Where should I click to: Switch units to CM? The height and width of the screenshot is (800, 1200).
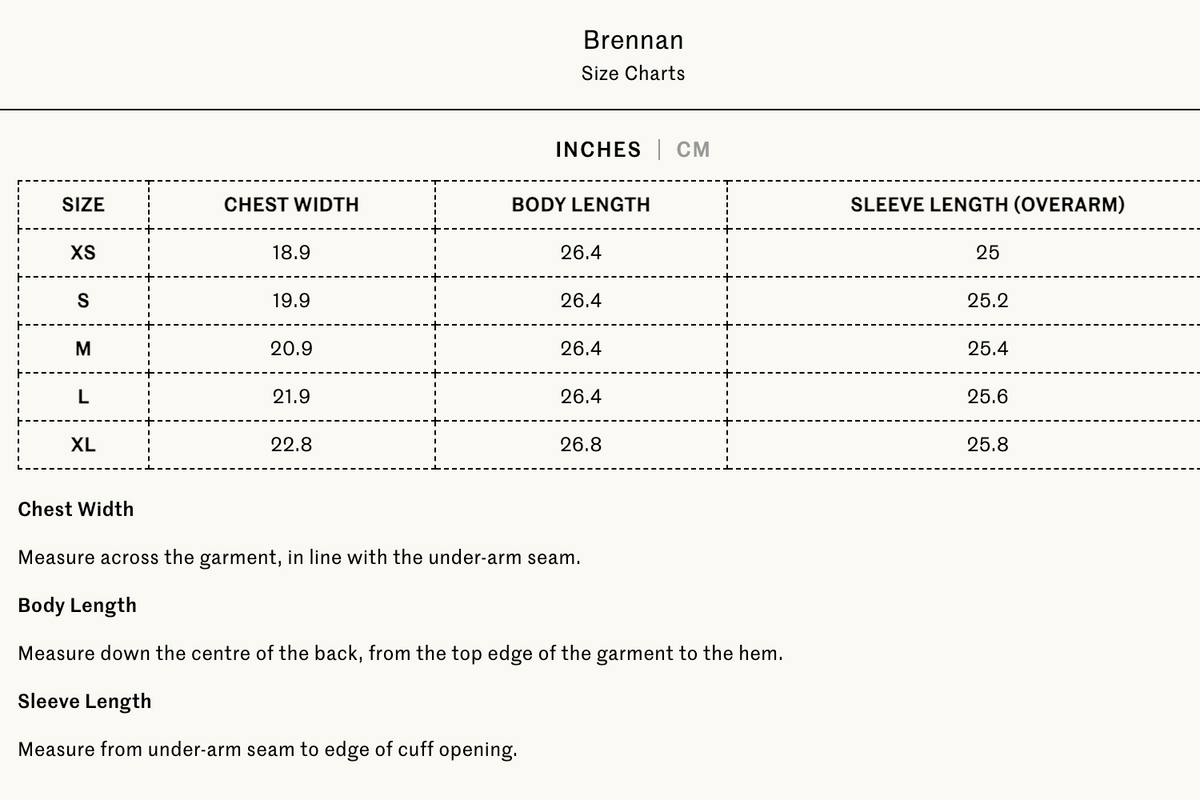click(x=693, y=150)
